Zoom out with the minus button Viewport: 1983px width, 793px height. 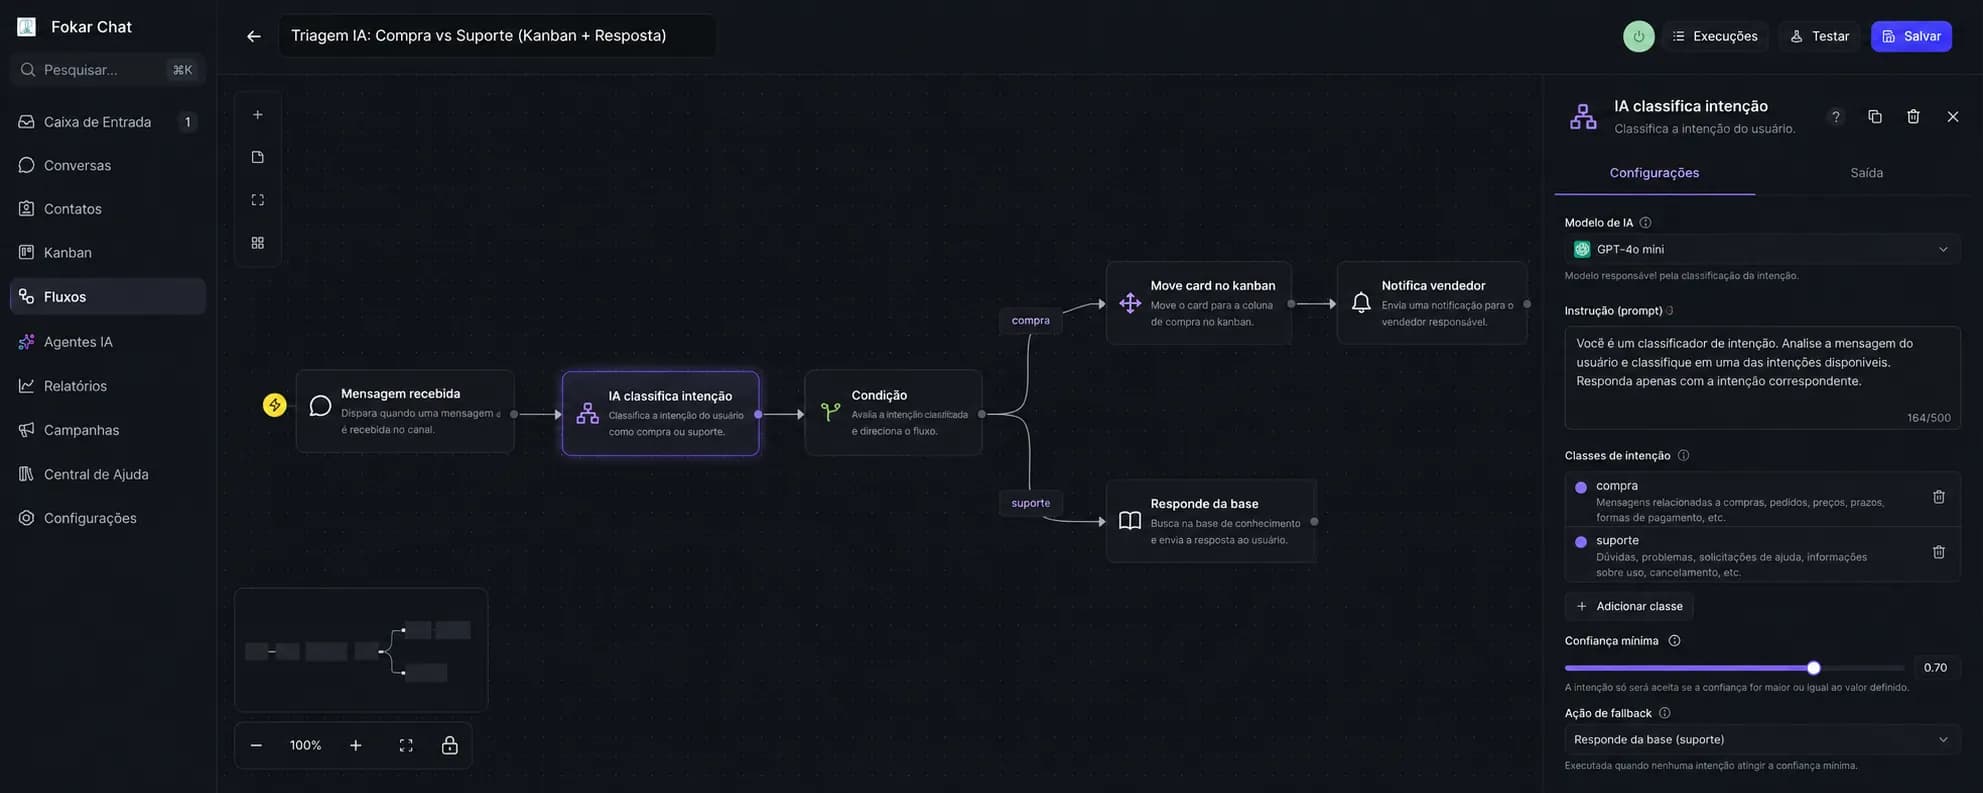[x=256, y=746]
